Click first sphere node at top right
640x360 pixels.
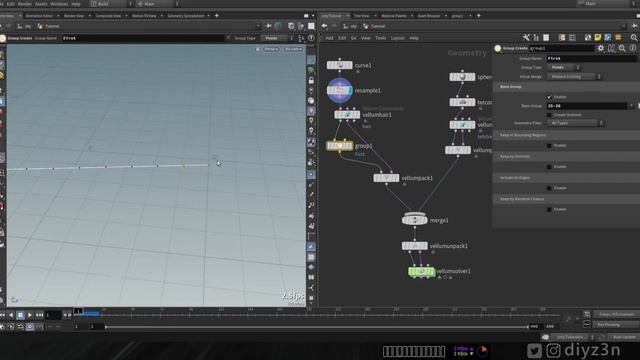tap(462, 77)
